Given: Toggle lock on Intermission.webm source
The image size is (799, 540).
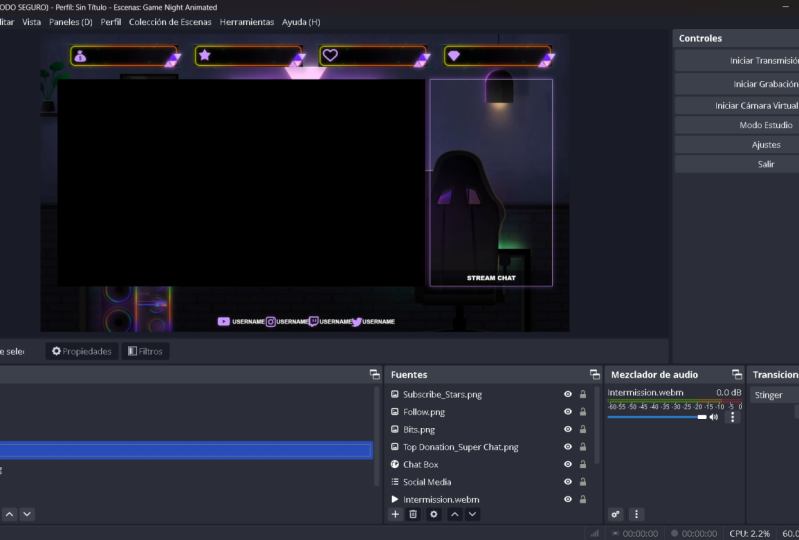Looking at the screenshot, I should (582, 499).
